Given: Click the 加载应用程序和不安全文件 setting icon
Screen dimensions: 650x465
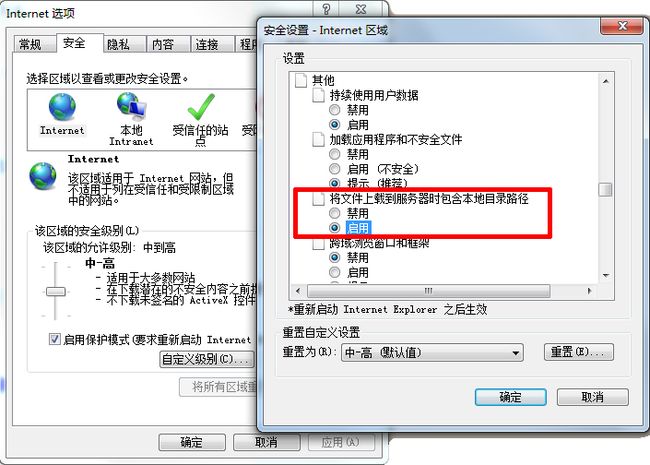Looking at the screenshot, I should click(318, 139).
